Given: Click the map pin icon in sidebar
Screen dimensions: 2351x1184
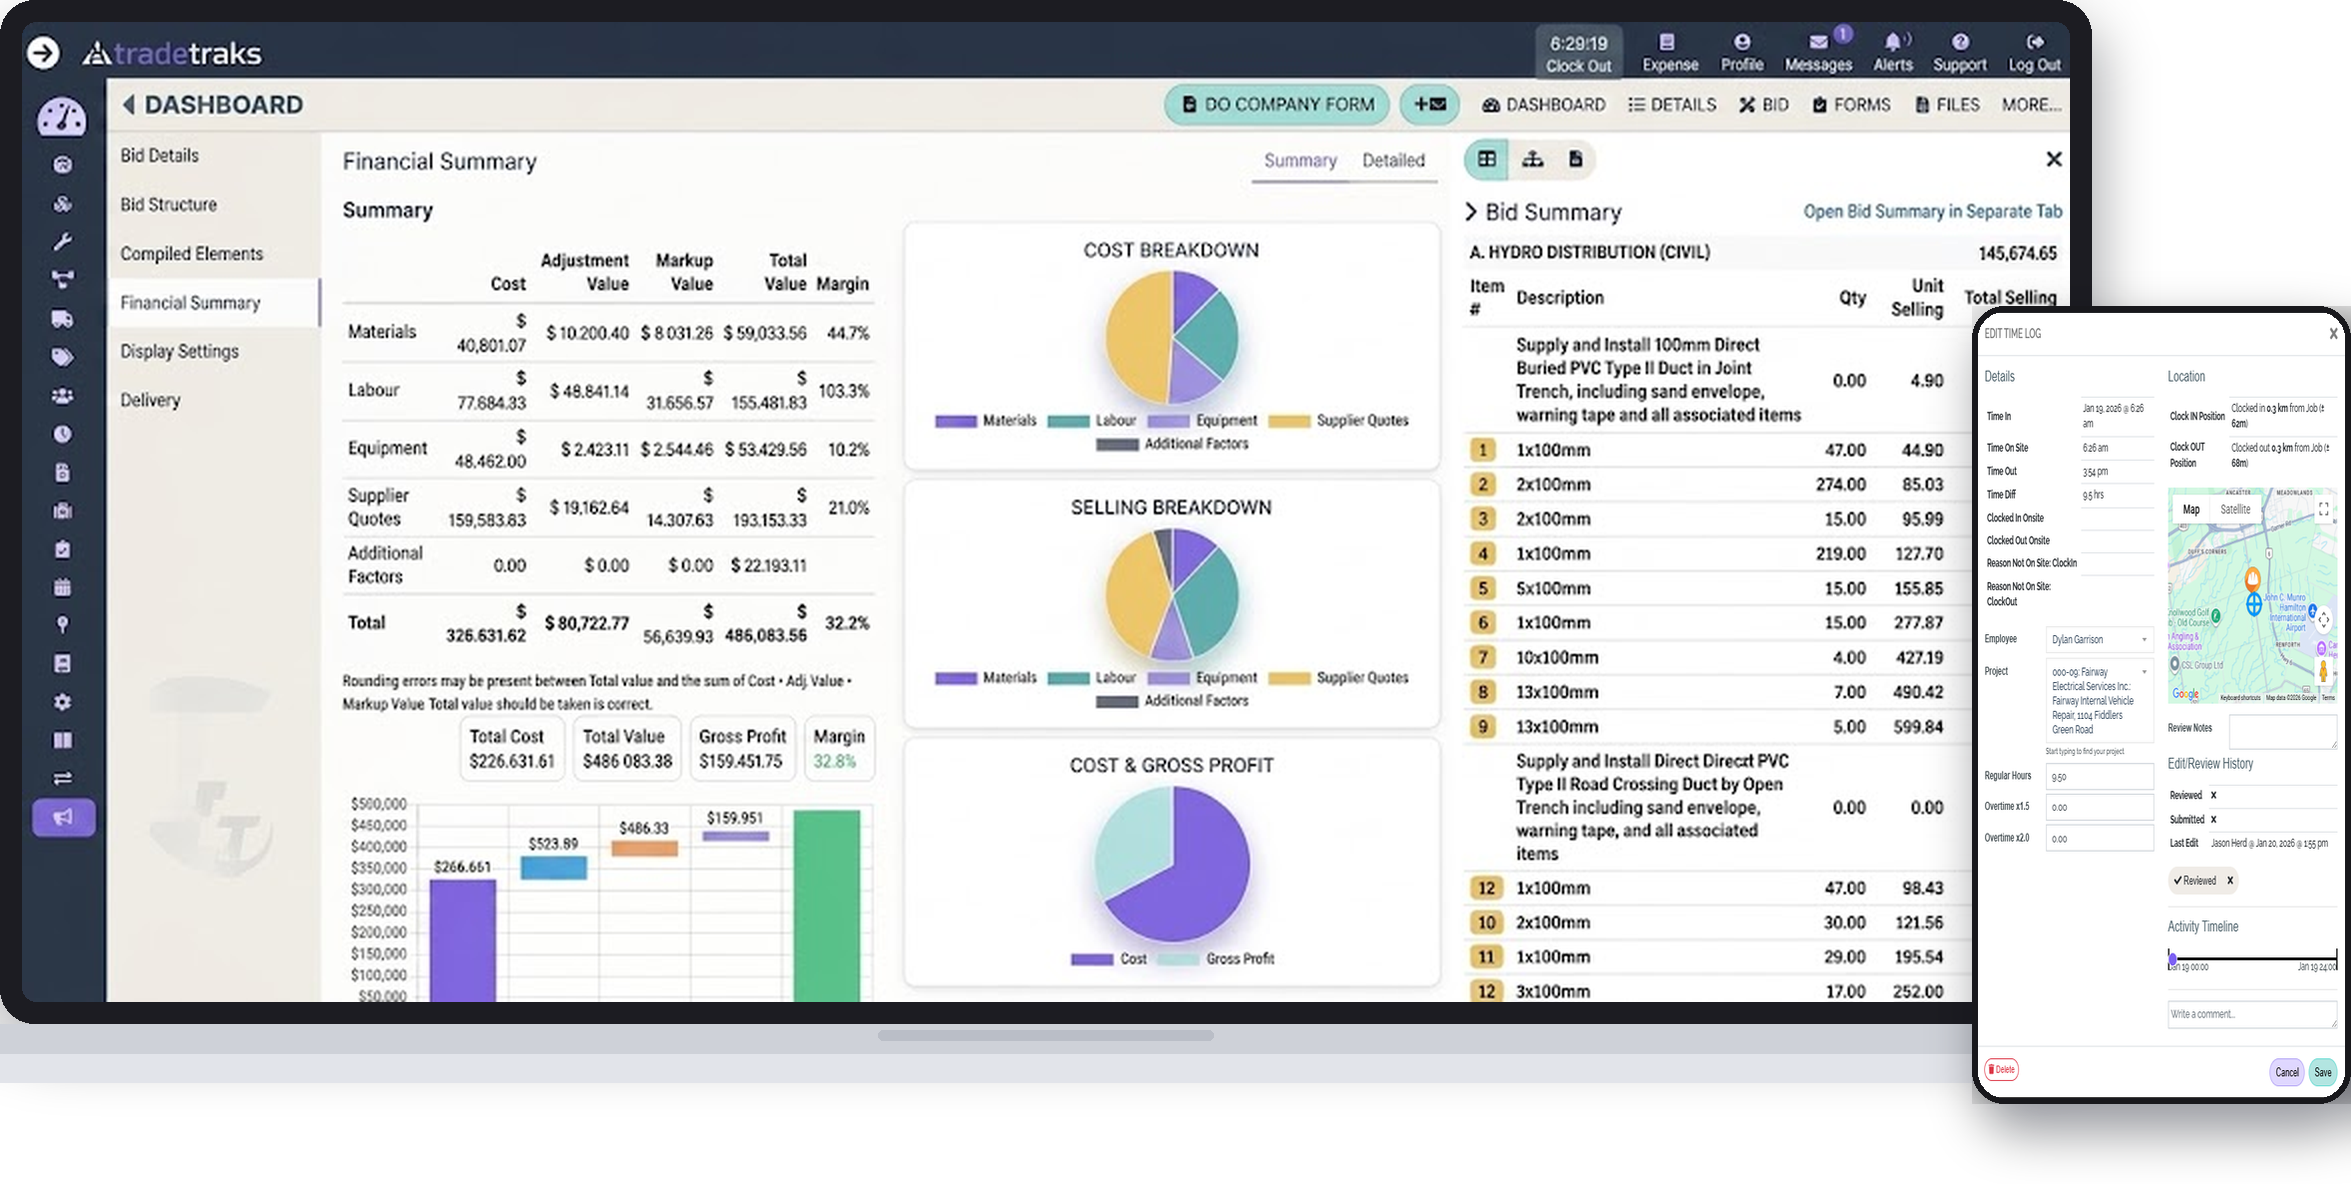Looking at the screenshot, I should click(x=62, y=625).
